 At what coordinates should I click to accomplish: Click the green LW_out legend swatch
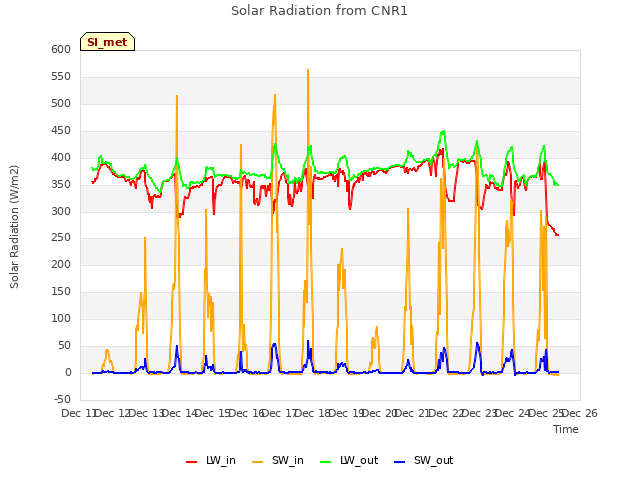[x=326, y=462]
